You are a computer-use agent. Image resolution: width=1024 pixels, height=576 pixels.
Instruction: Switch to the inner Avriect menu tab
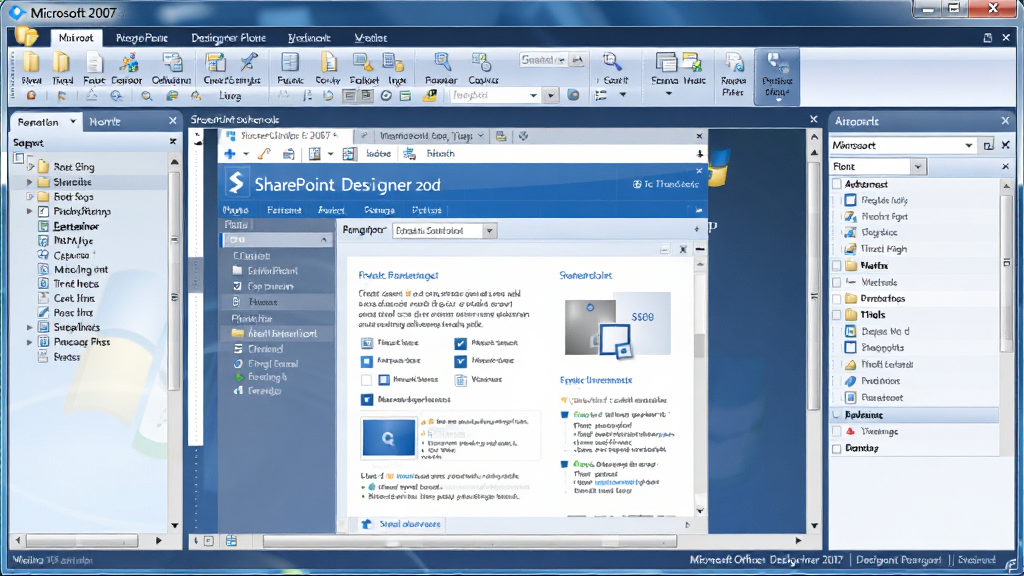pos(331,210)
